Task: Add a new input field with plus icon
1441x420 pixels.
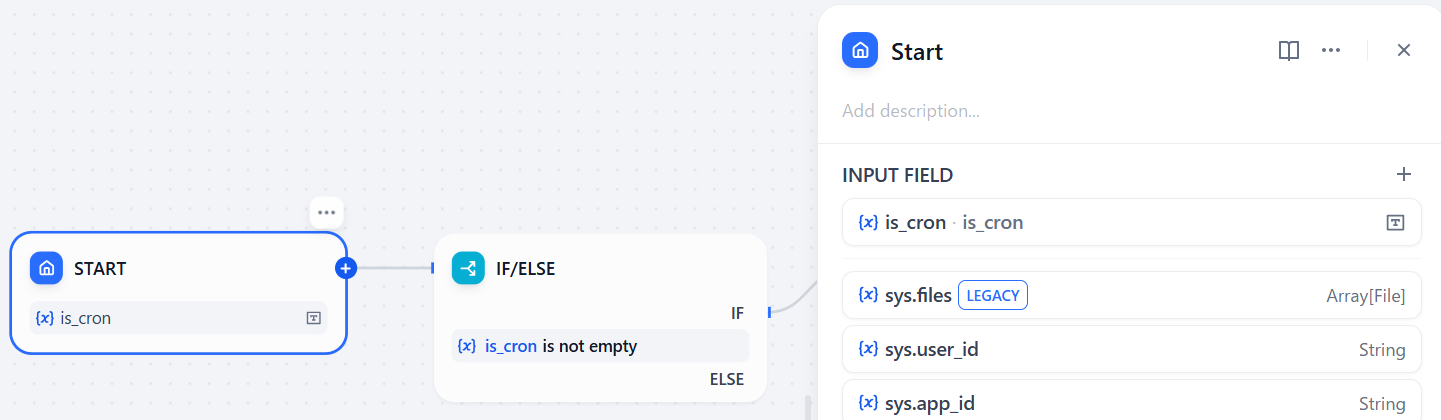Action: pyautogui.click(x=1404, y=175)
